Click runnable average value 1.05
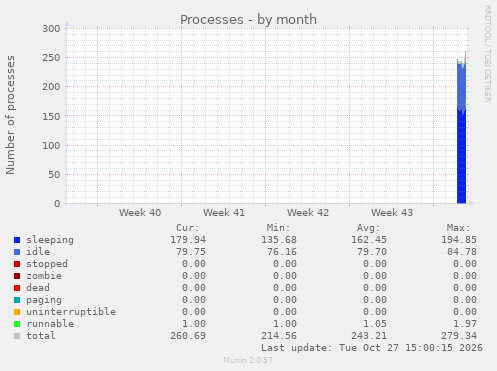 pyautogui.click(x=375, y=324)
